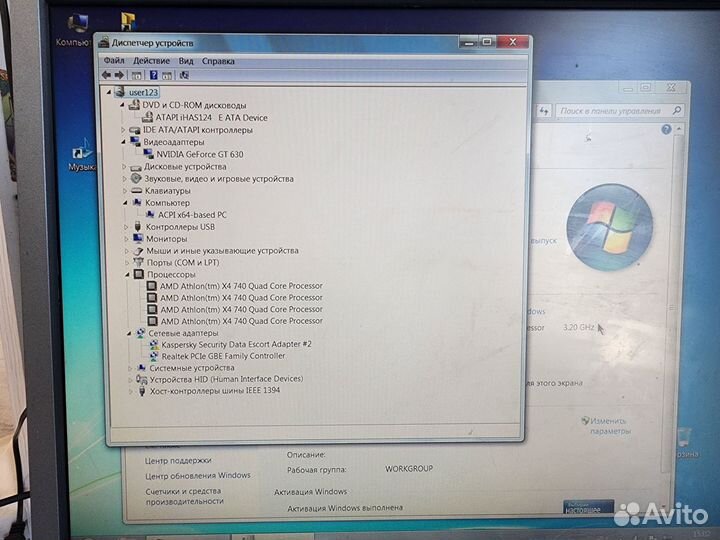
Task: Click the Мониторы category icon
Action: pos(138,238)
